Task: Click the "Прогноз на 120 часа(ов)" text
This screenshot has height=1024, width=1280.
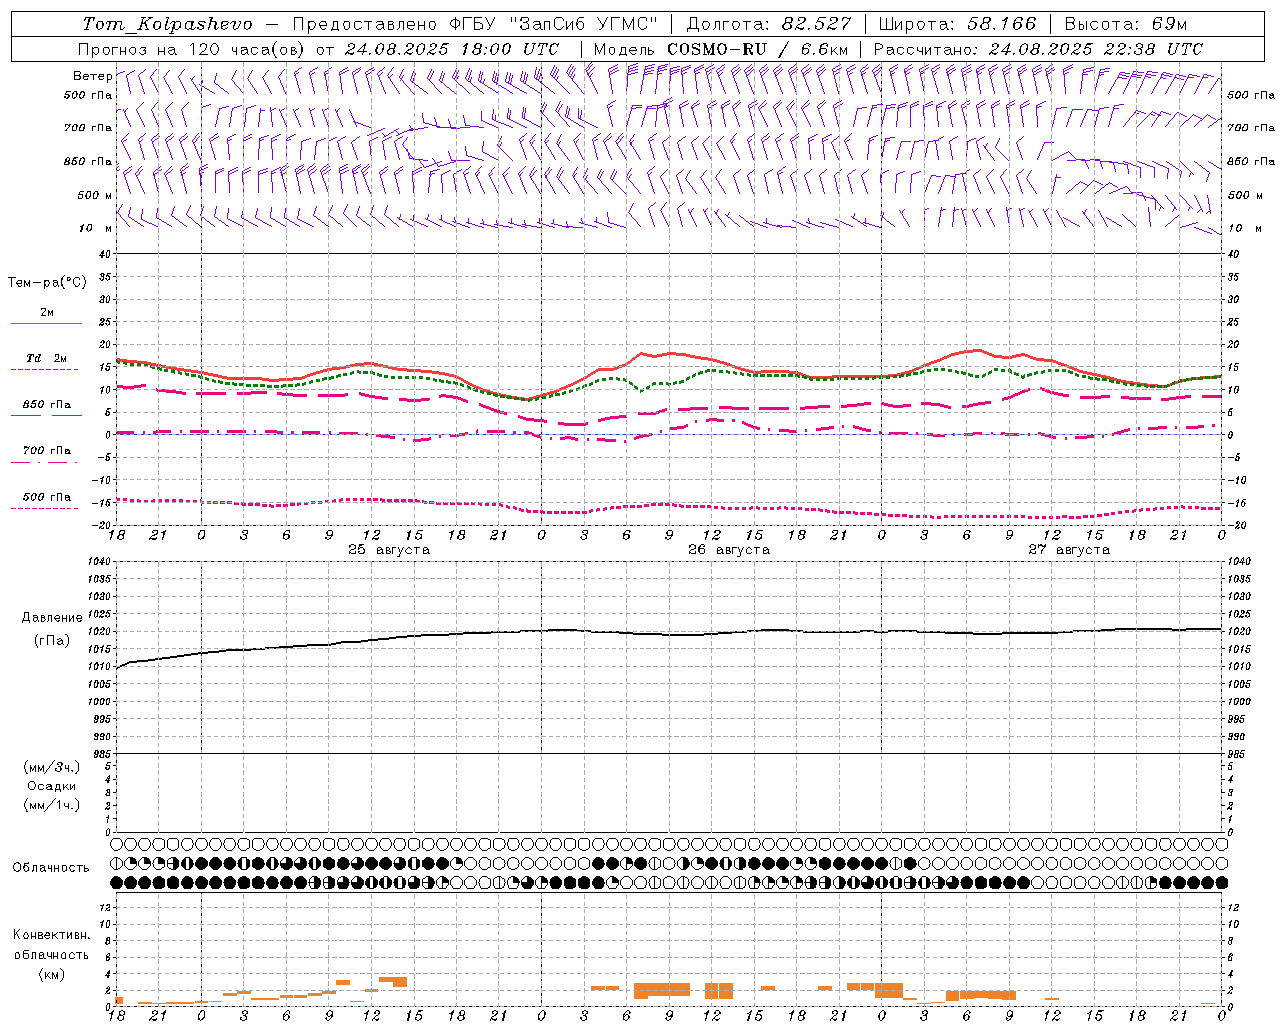Action: tap(192, 49)
